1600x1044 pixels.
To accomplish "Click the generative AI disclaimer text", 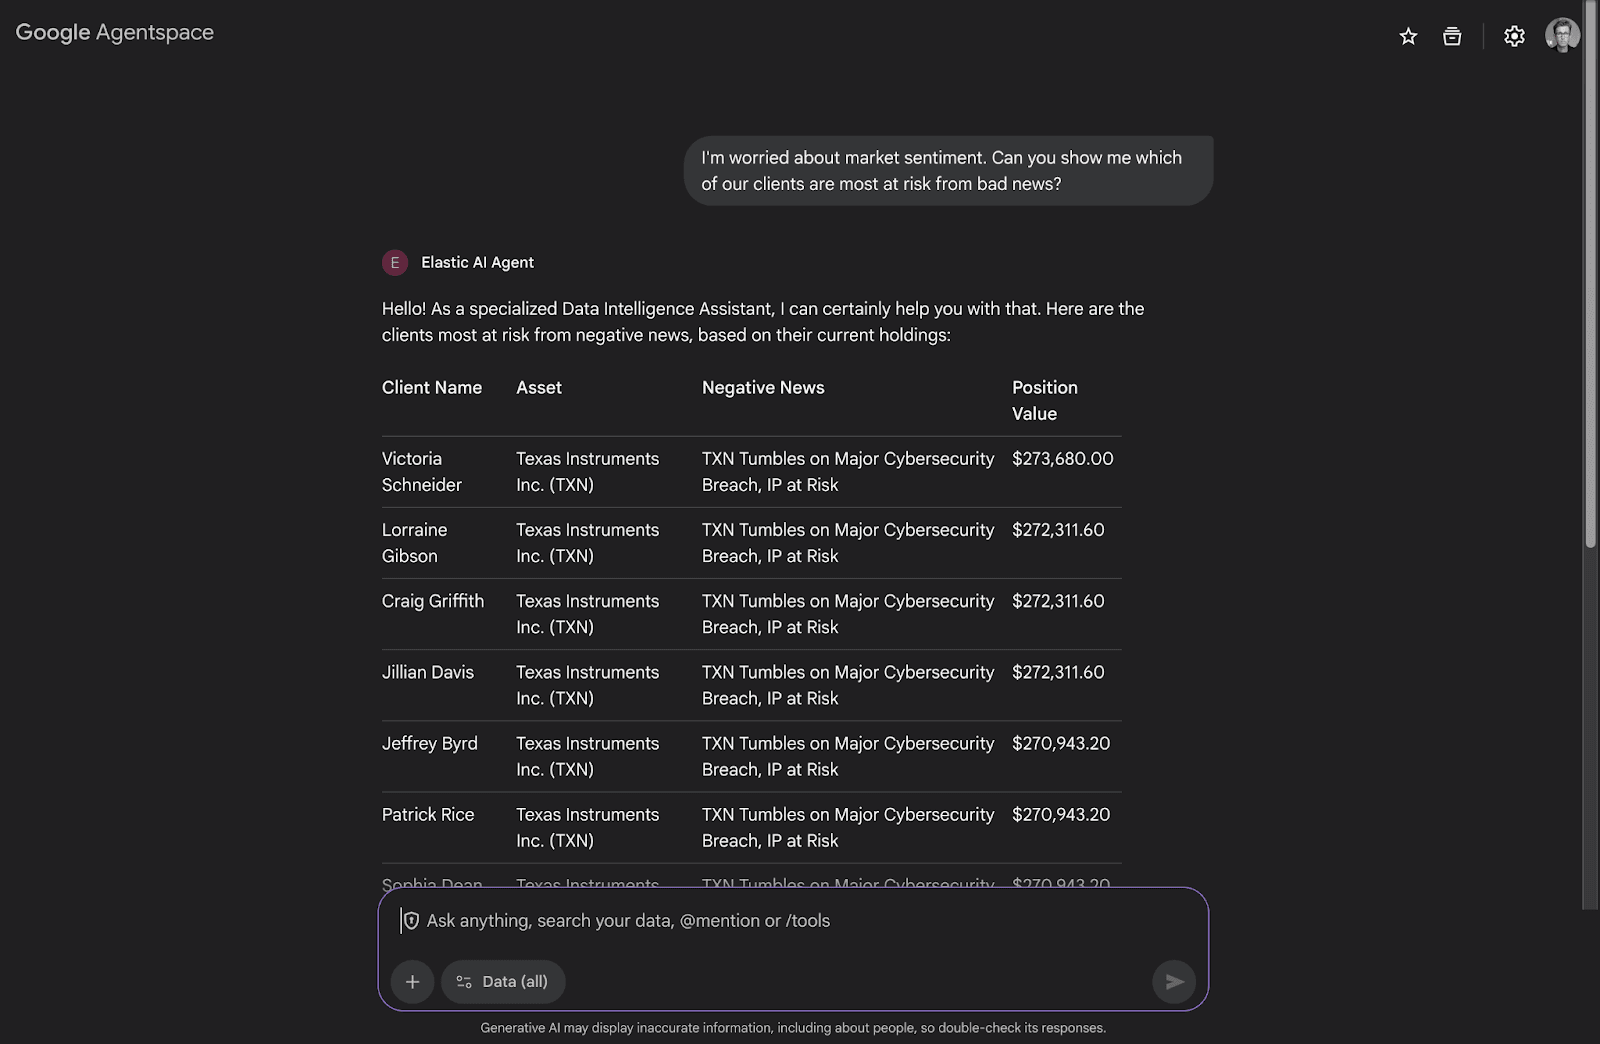I will pyautogui.click(x=793, y=1027).
